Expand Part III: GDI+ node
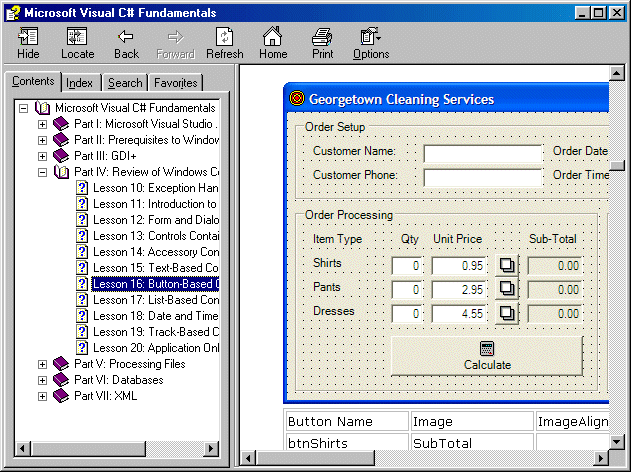Viewport: 631px width, 472px height. 42,156
